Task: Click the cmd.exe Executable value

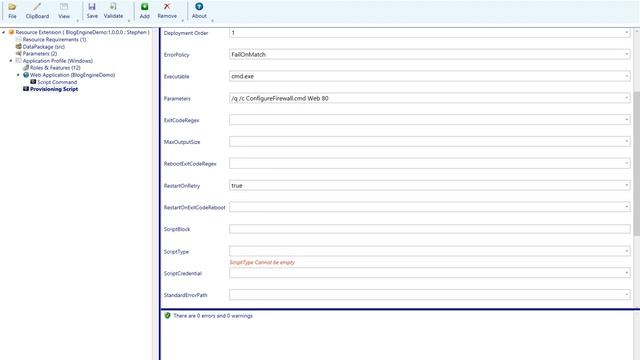Action: click(x=242, y=76)
